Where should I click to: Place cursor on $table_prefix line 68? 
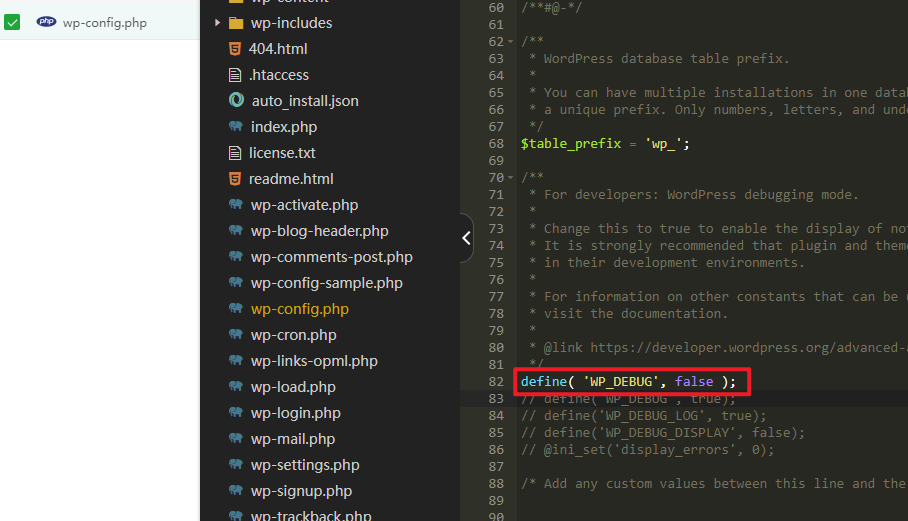click(605, 144)
